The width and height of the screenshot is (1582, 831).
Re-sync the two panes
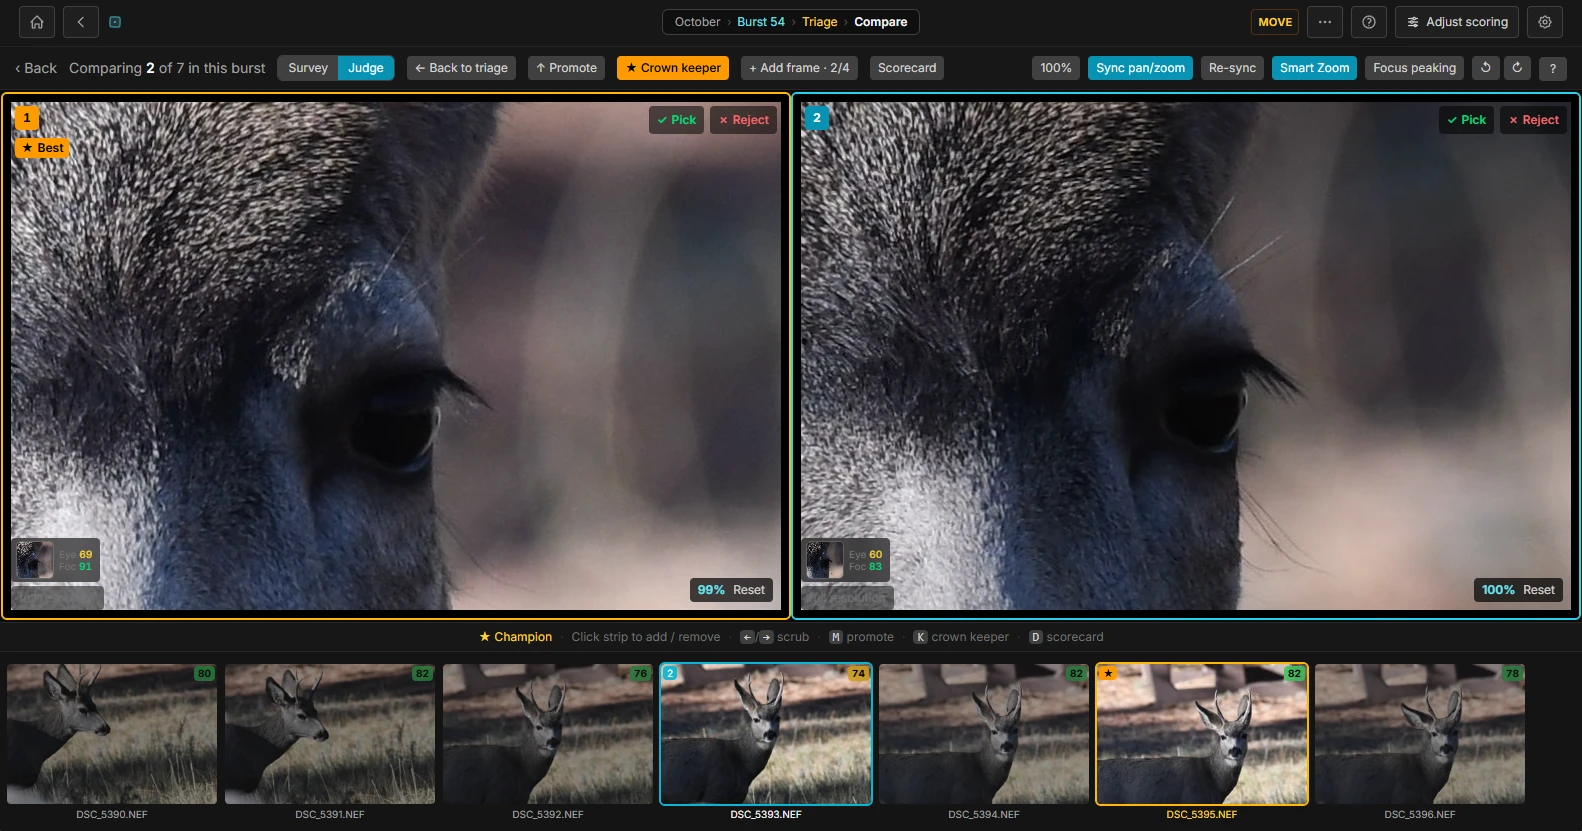[1232, 68]
